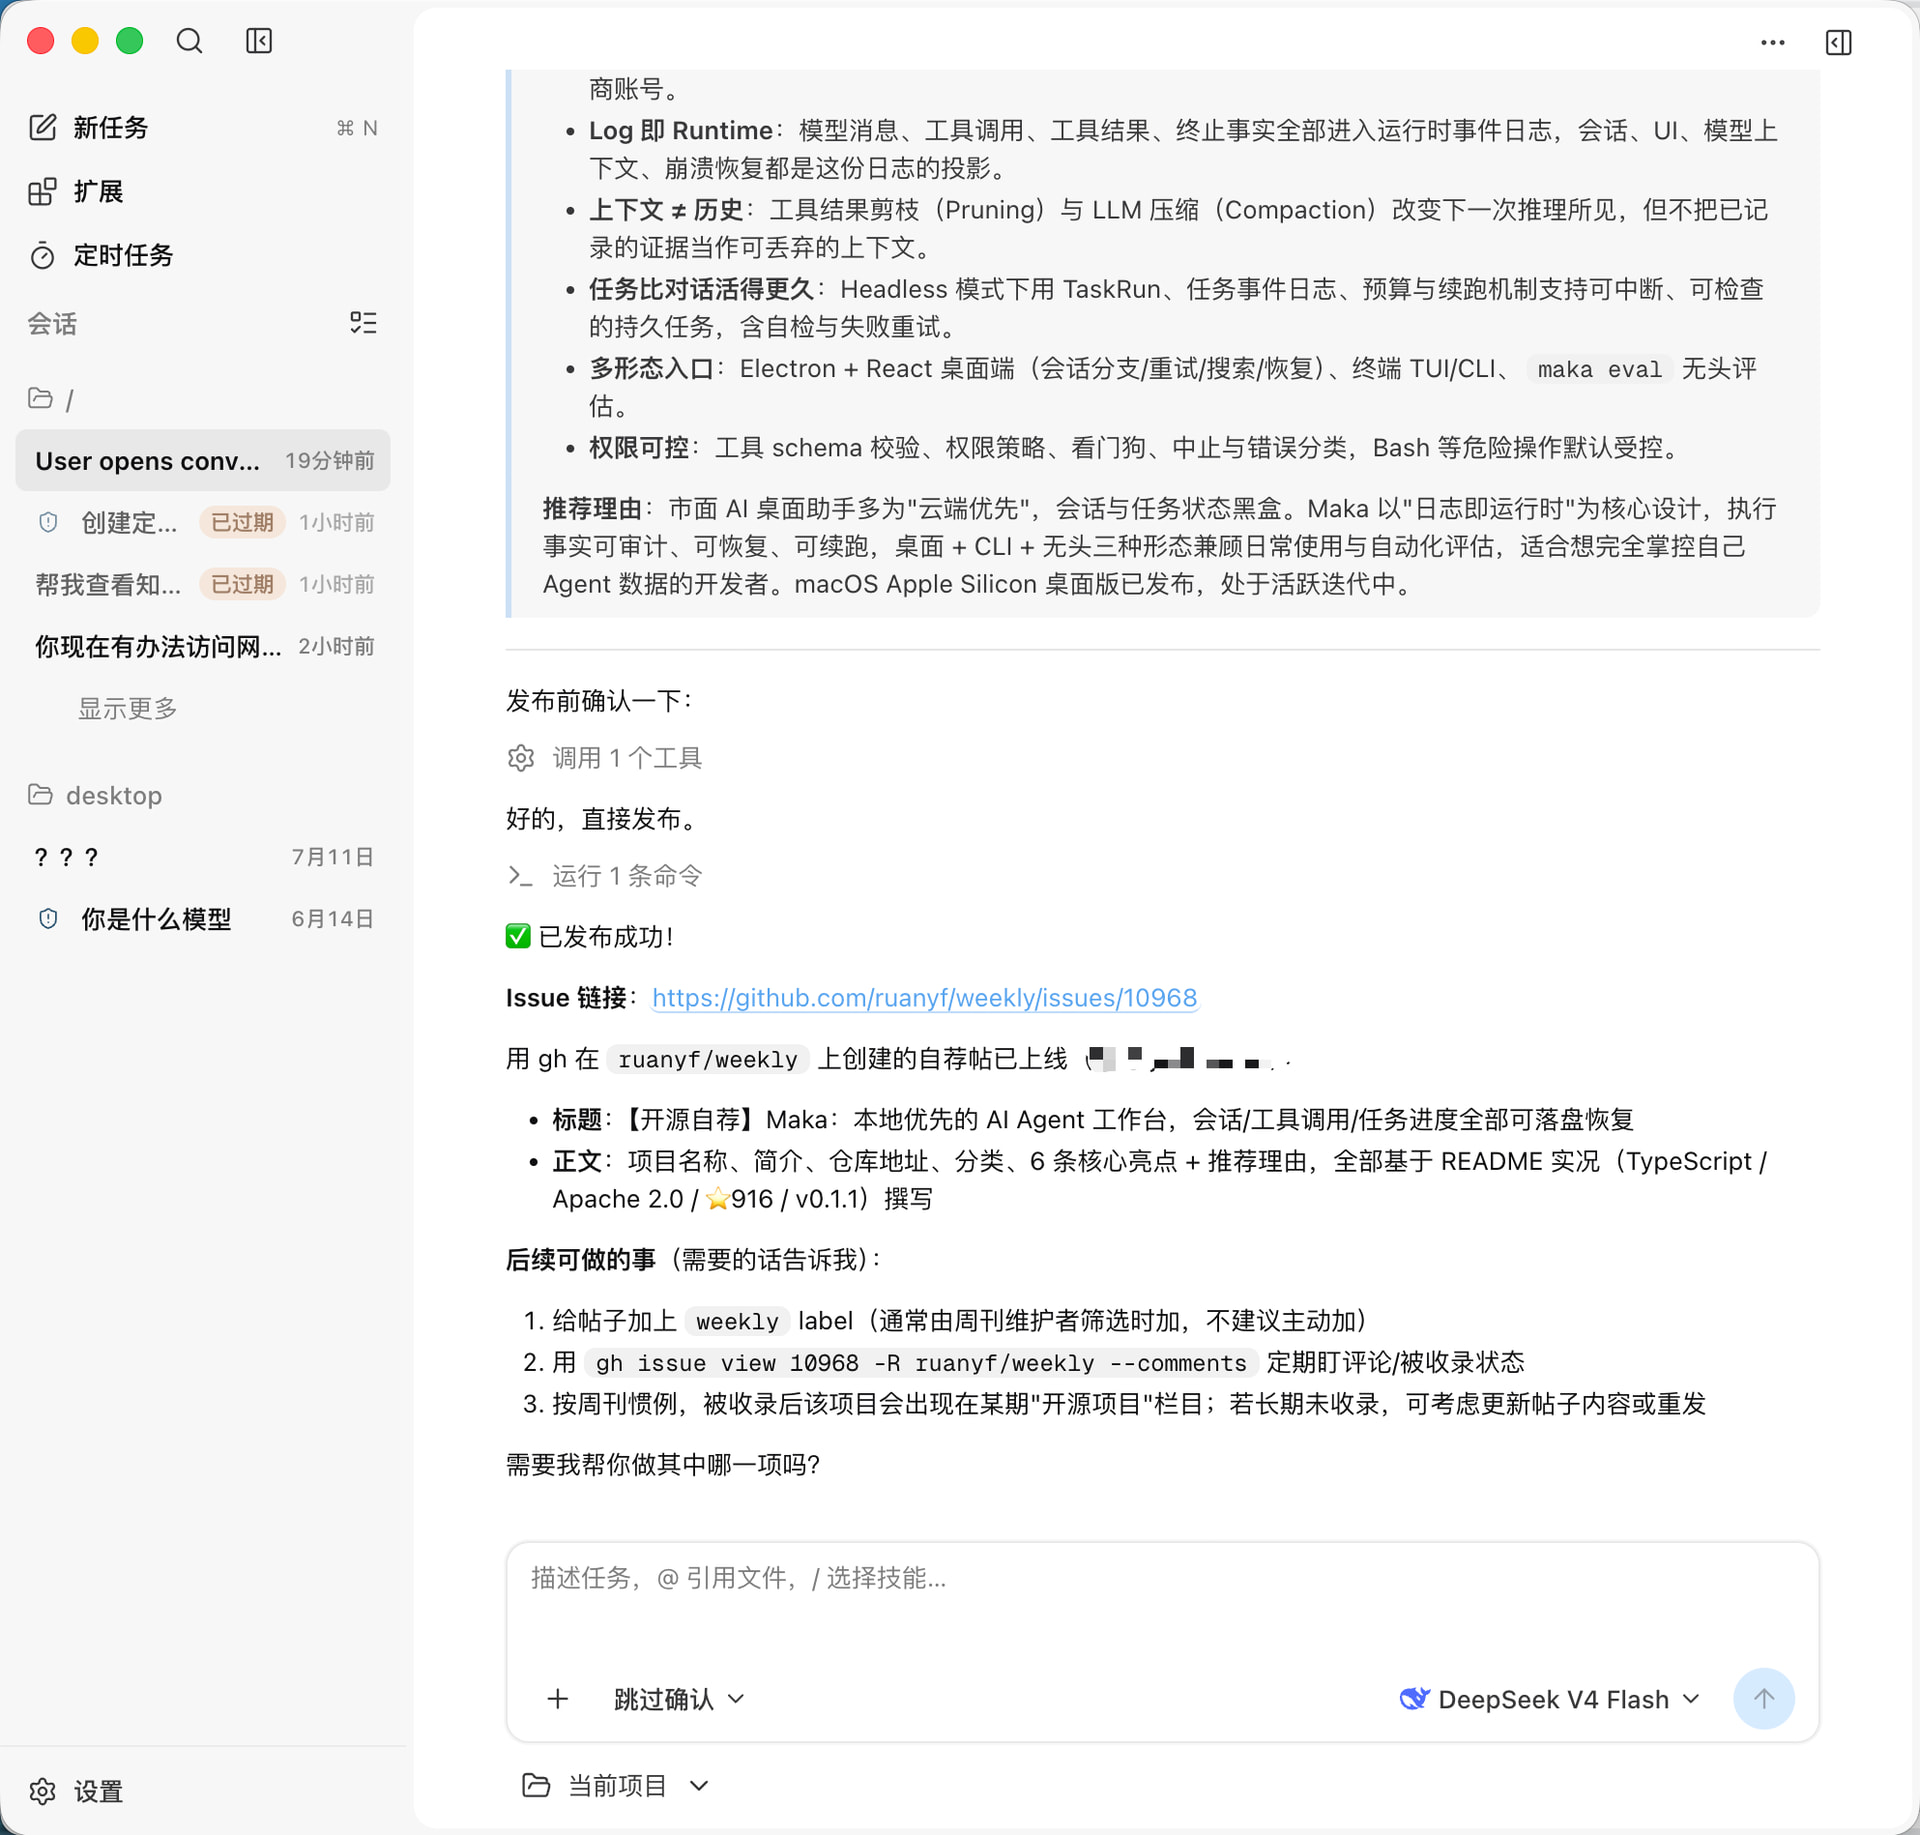Click the desktop folder icon
The image size is (1920, 1835).
click(40, 795)
